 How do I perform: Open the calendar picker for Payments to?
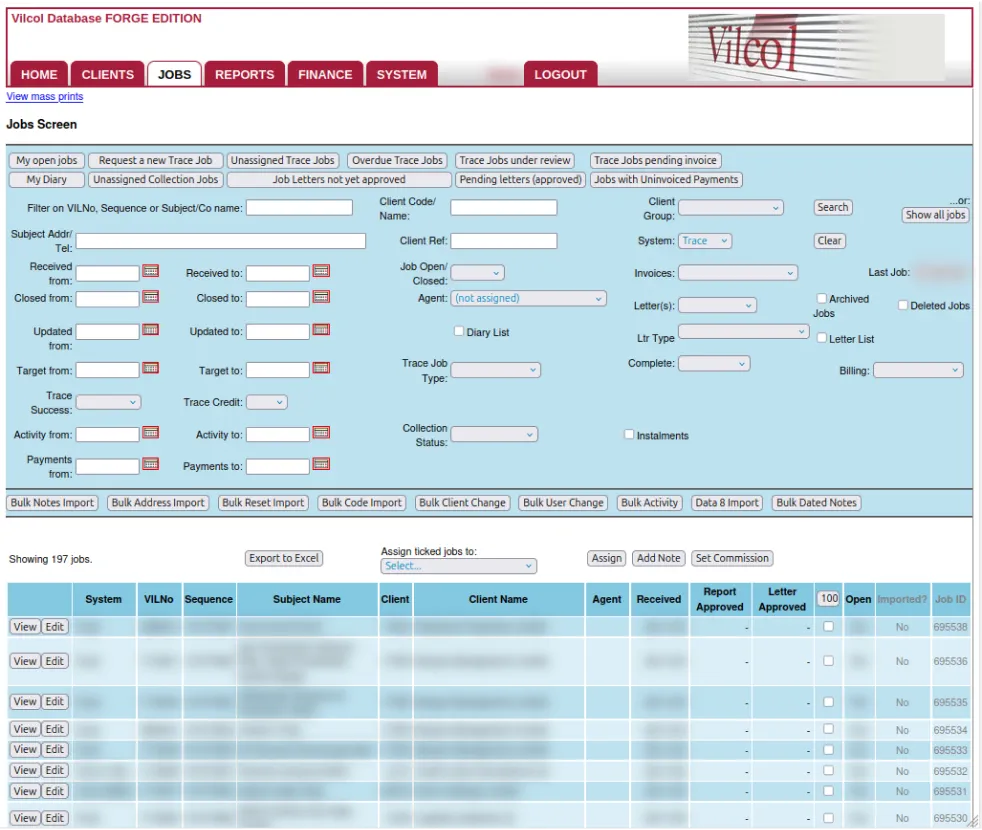coord(322,465)
